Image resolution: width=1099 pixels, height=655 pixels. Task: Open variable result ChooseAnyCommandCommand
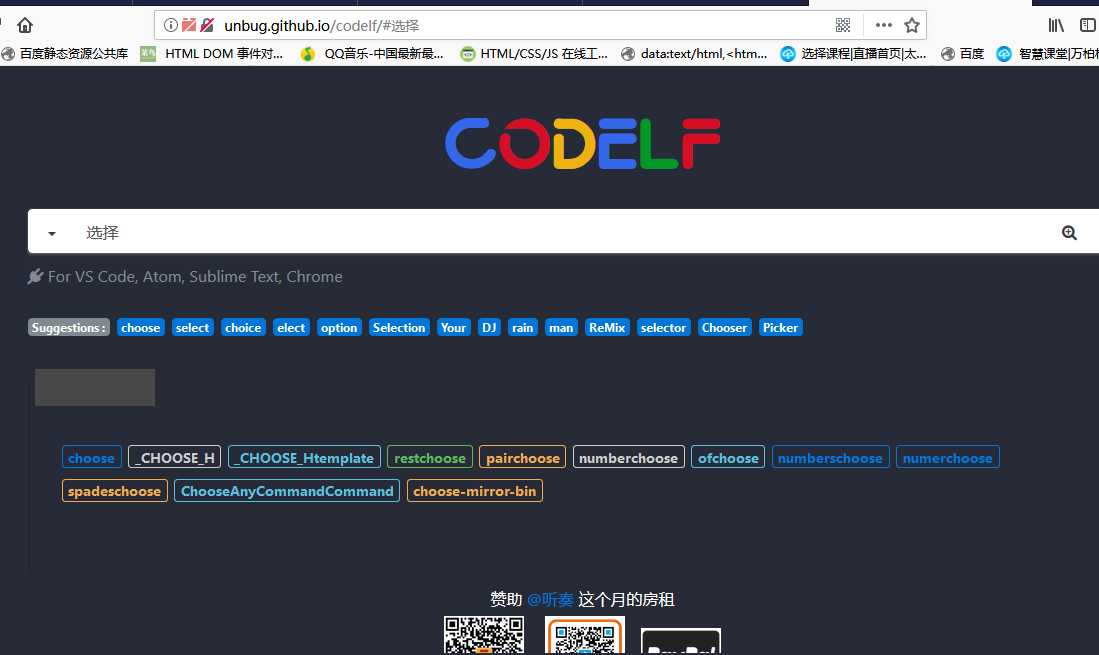287,491
